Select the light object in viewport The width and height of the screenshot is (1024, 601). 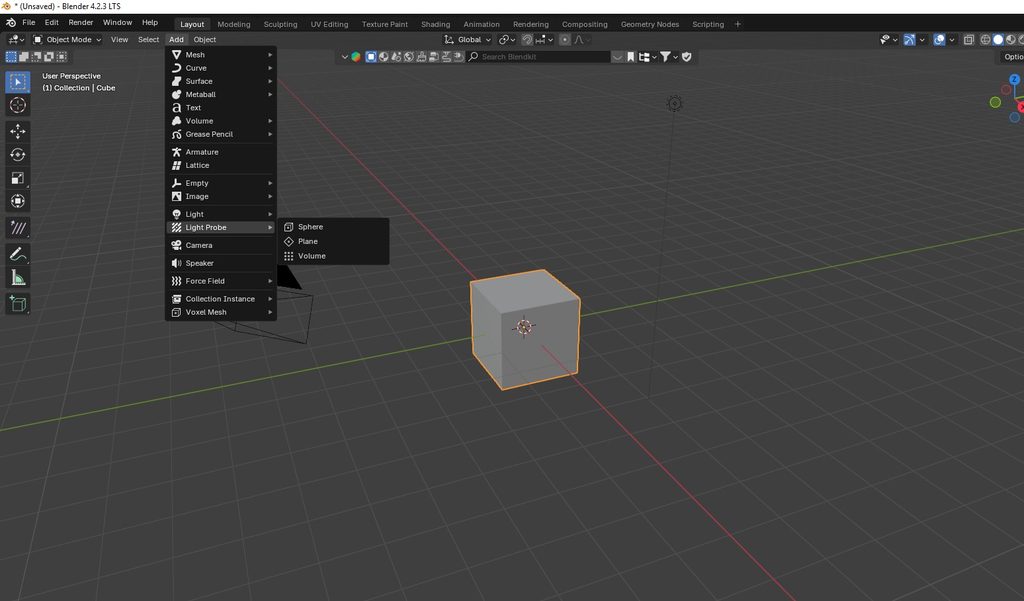(675, 103)
